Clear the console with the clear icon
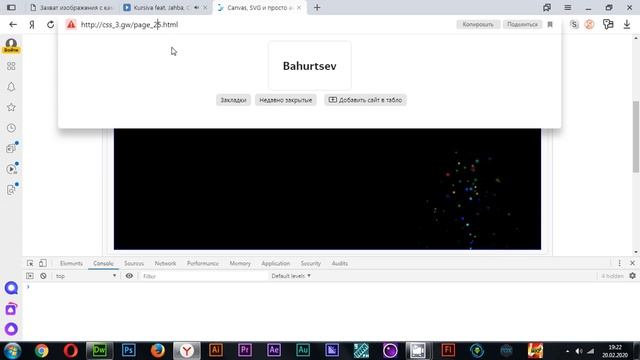The width and height of the screenshot is (640, 360). point(43,276)
